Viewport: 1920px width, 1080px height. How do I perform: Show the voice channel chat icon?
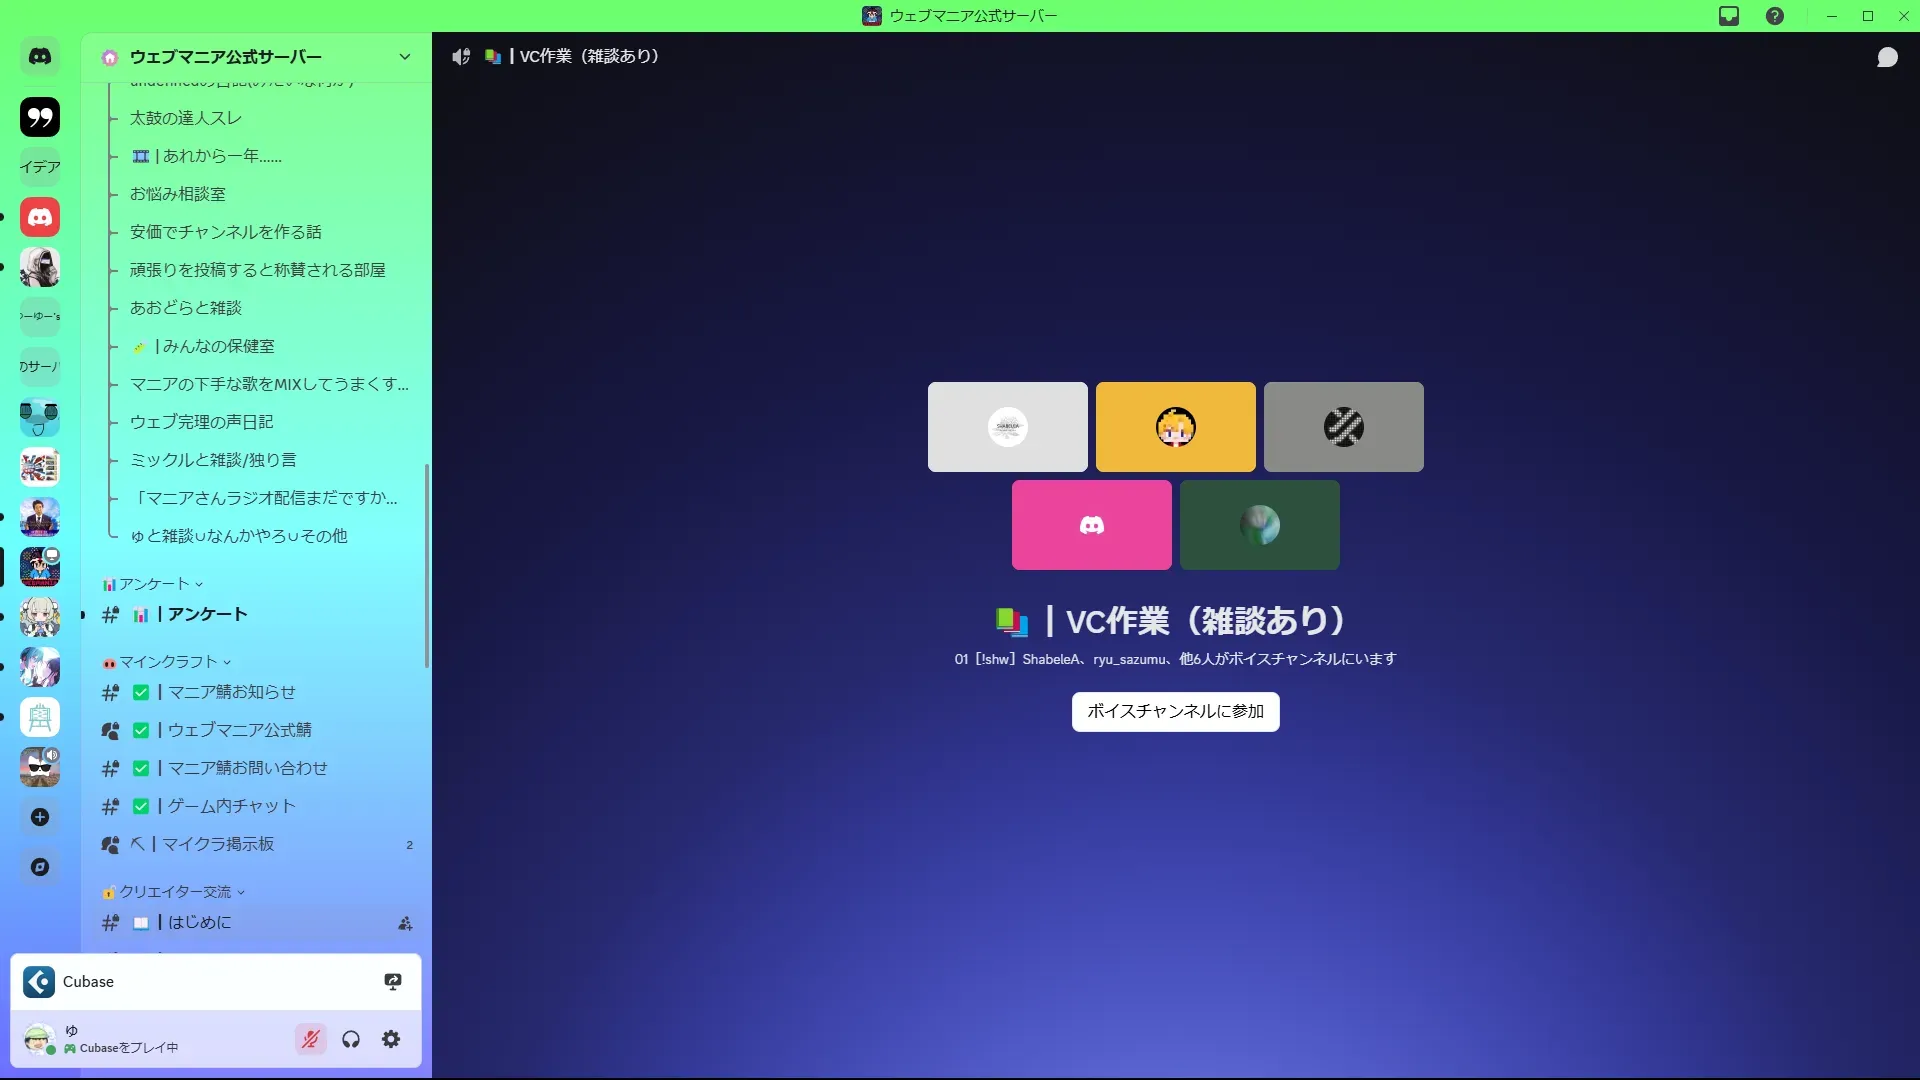pos(1887,58)
